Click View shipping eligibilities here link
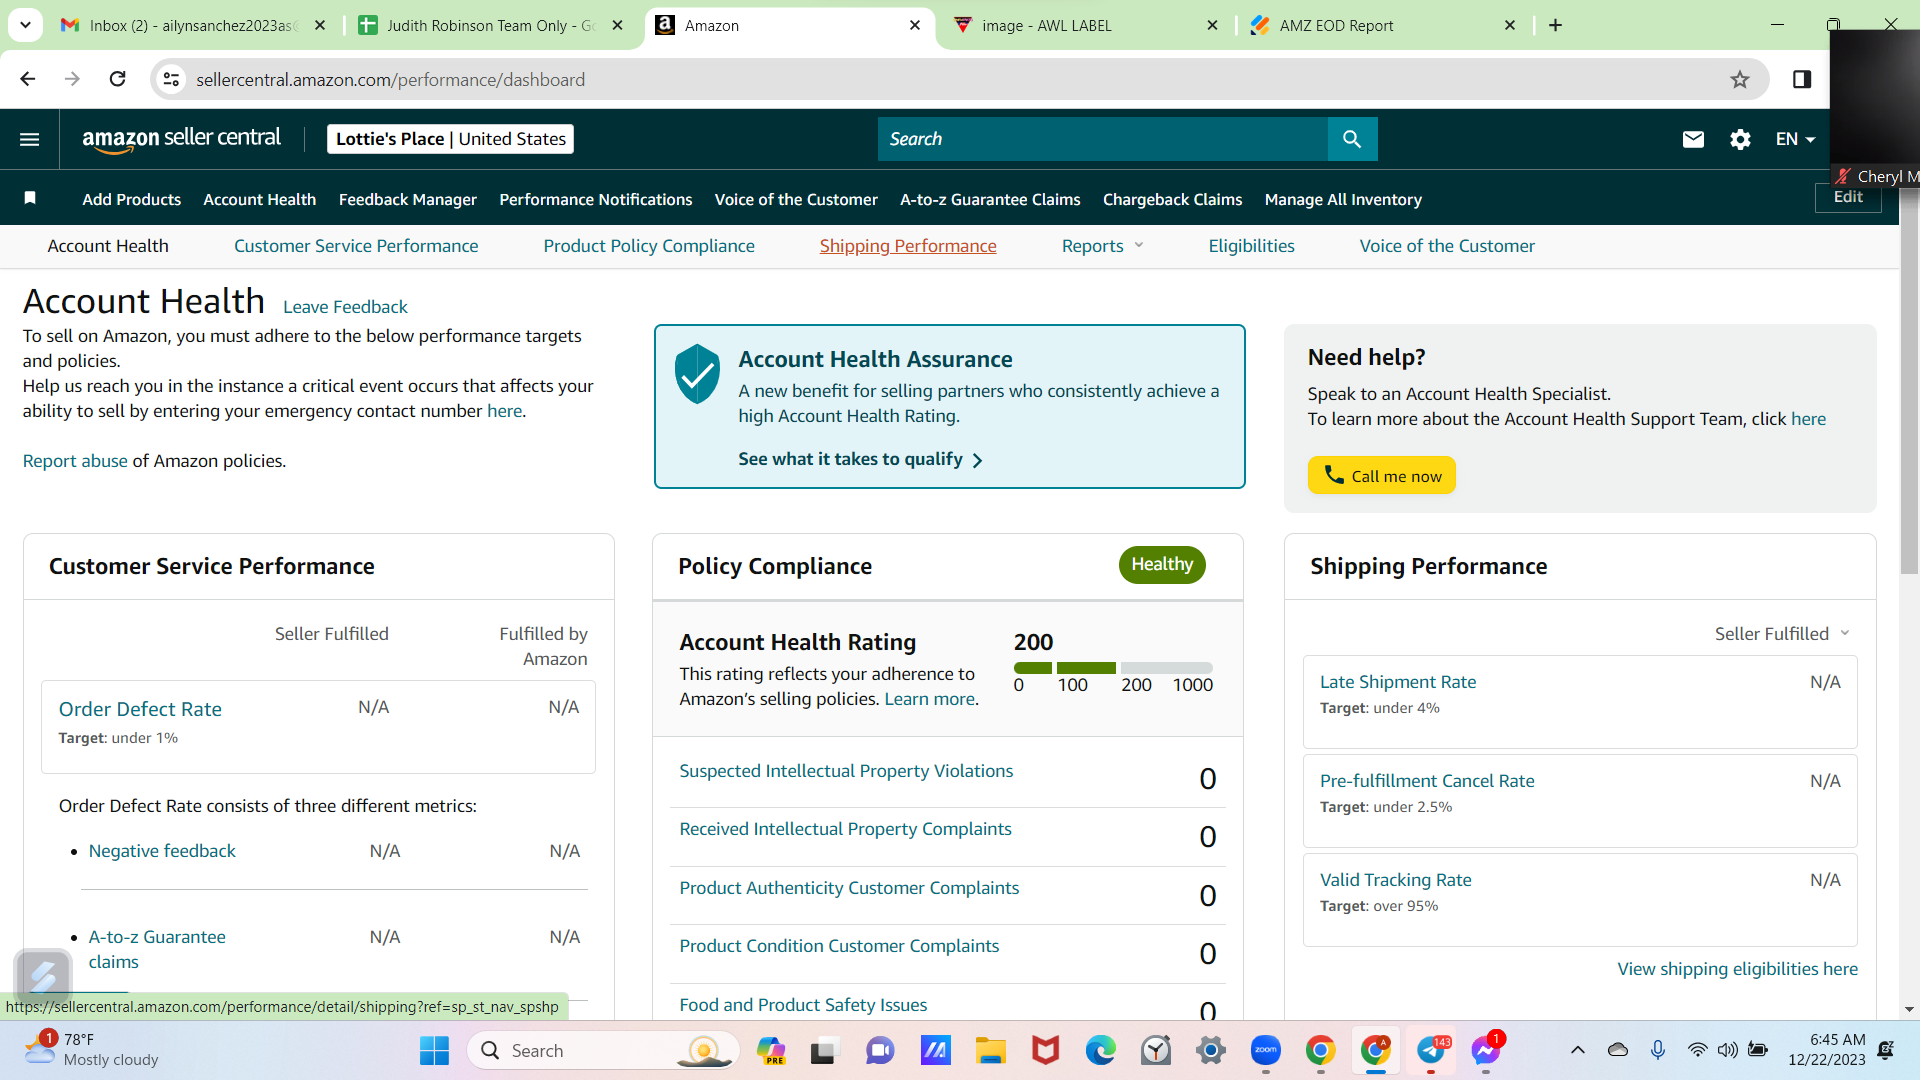 1738,969
